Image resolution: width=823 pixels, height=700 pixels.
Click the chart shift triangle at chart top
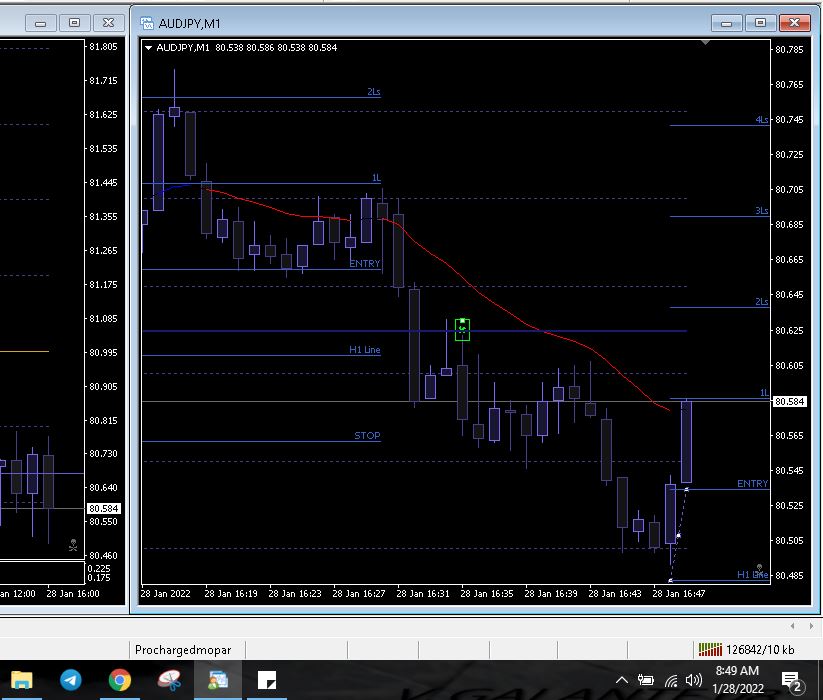click(x=705, y=42)
